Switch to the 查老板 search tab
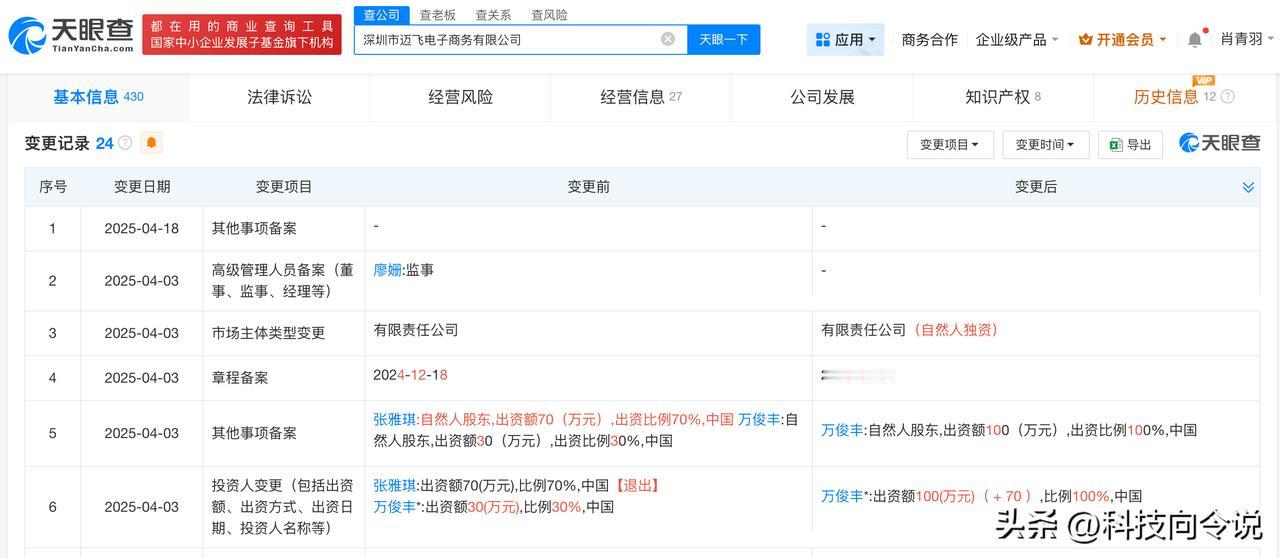 click(x=437, y=14)
